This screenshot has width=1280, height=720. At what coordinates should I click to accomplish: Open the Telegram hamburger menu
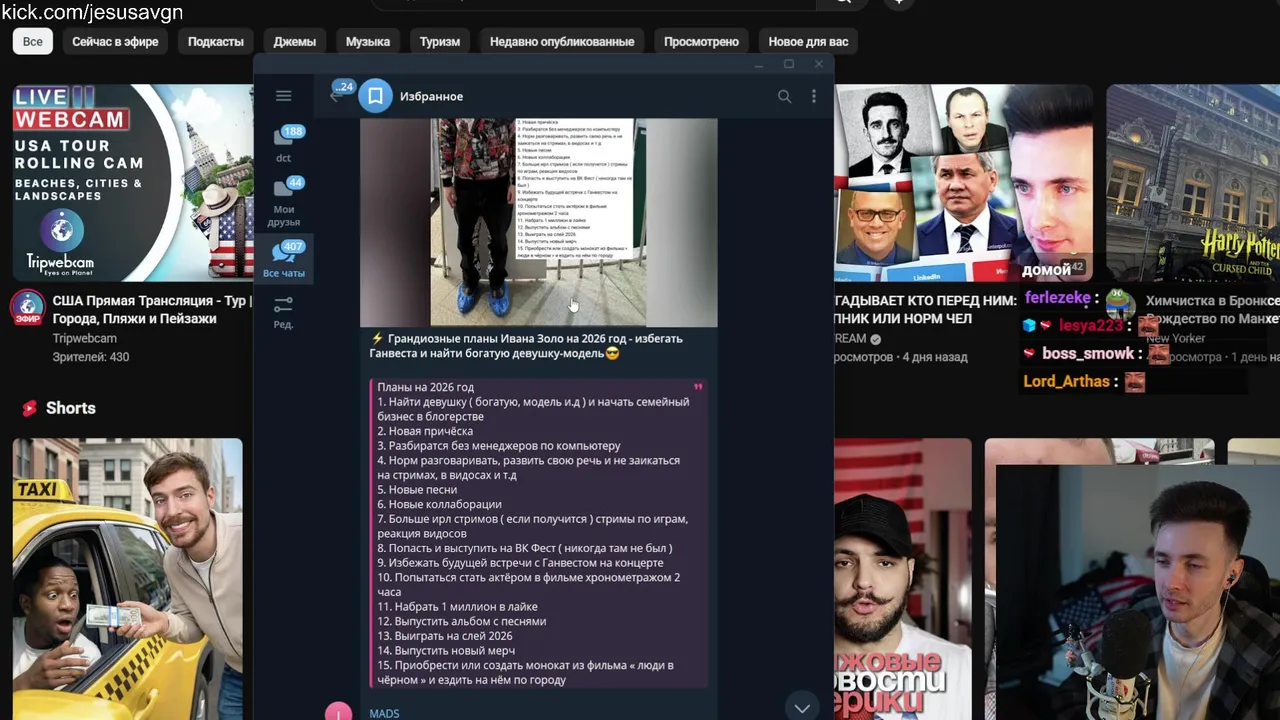coord(283,96)
